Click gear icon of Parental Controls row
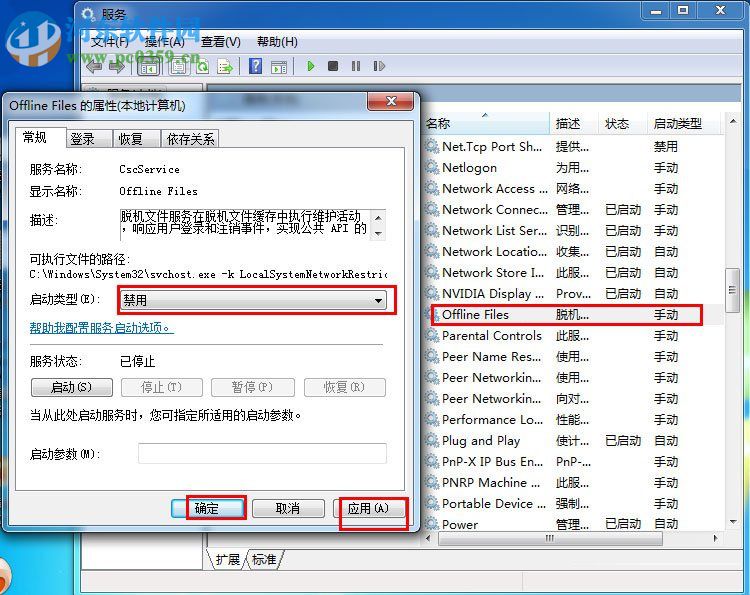 432,335
